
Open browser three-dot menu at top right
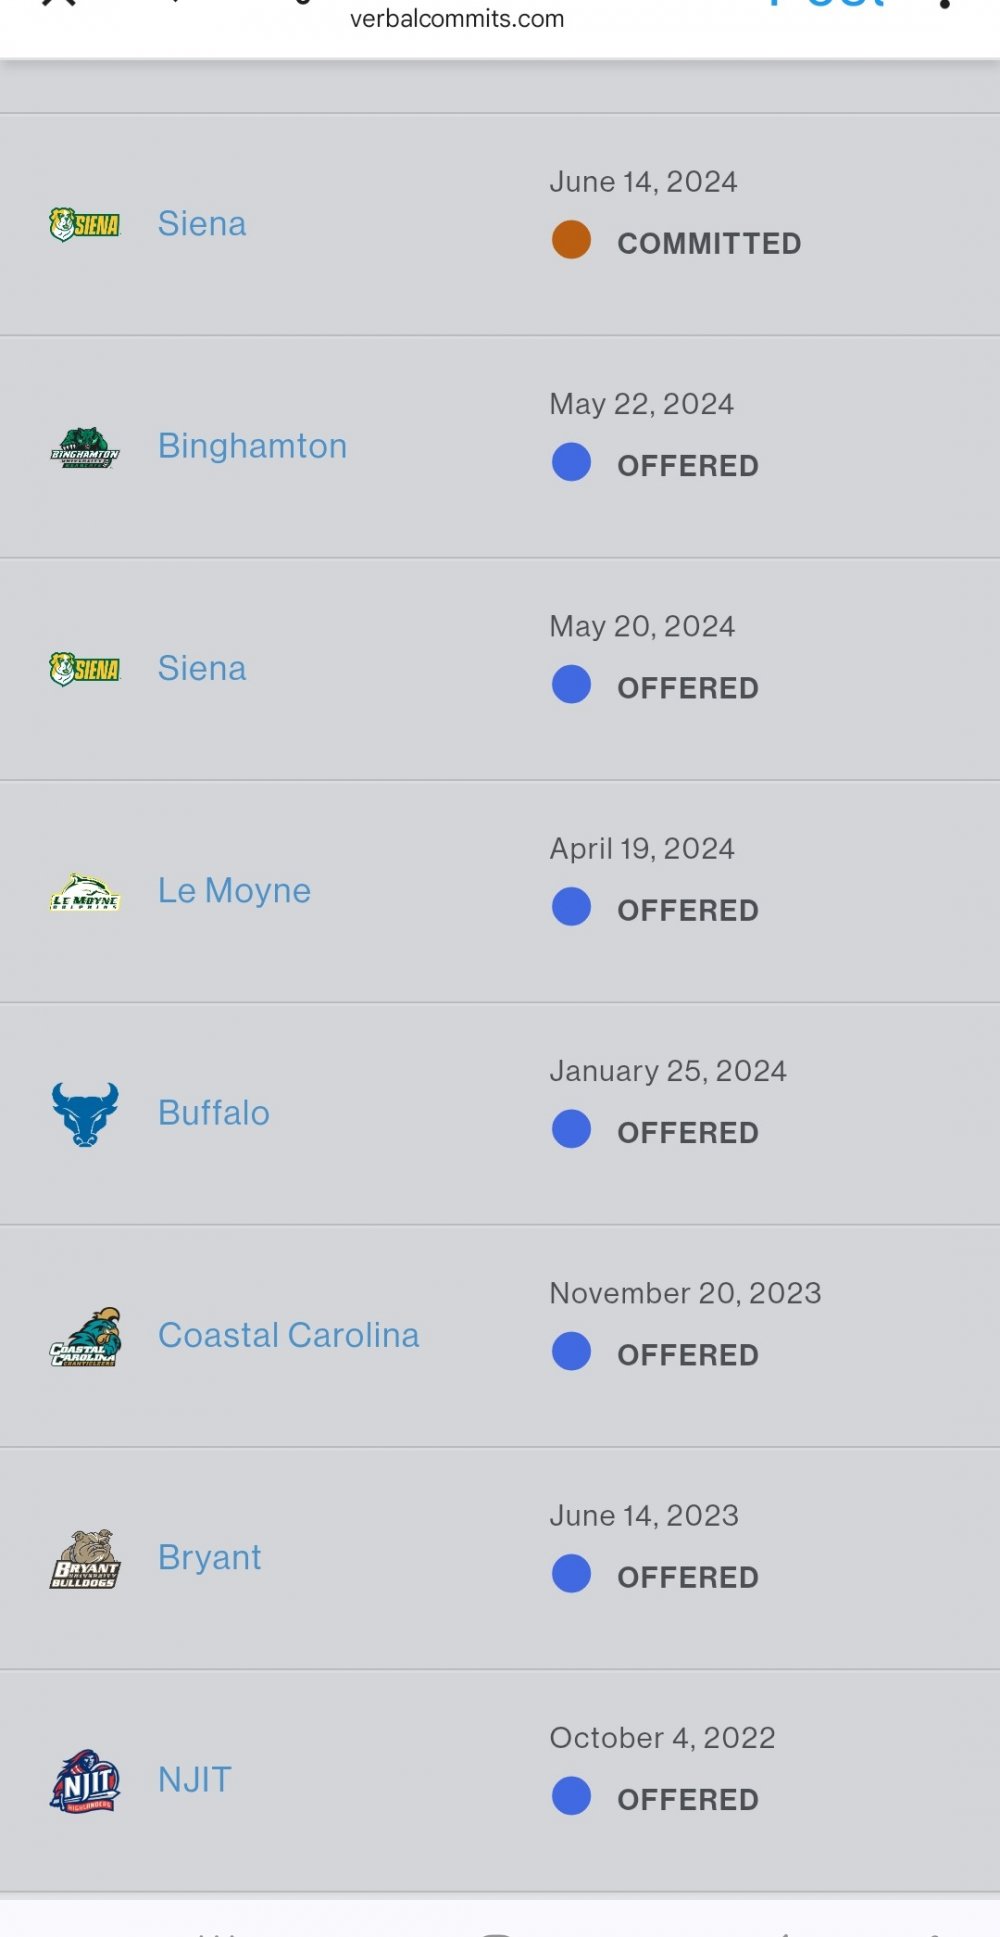[943, 5]
